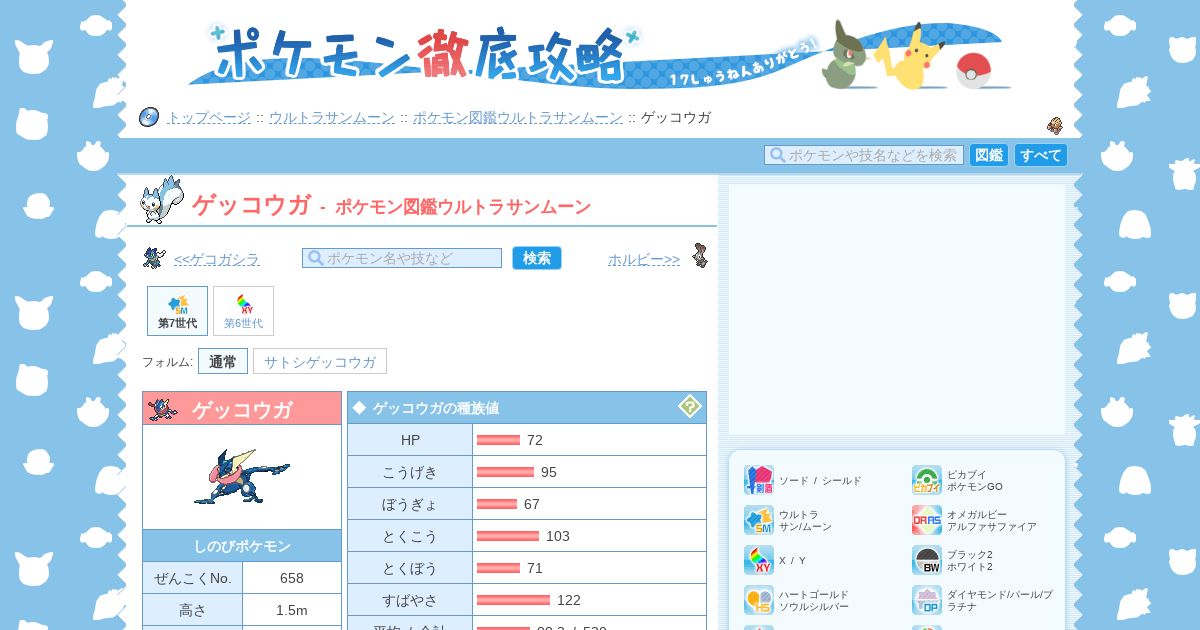Click the X / Y game icon in the sidebar
Screen dimensions: 1200x630
pyautogui.click(x=758, y=560)
